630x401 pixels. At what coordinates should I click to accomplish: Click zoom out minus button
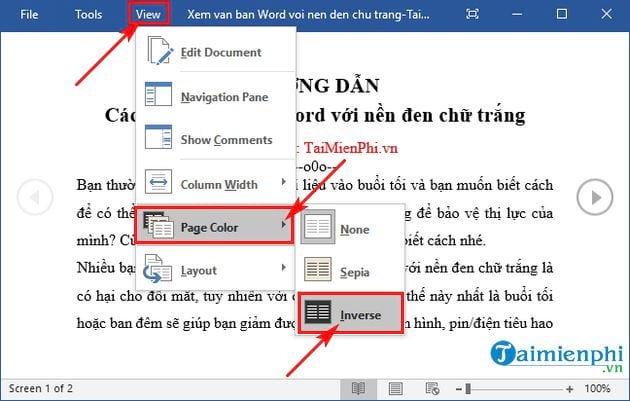coord(459,389)
